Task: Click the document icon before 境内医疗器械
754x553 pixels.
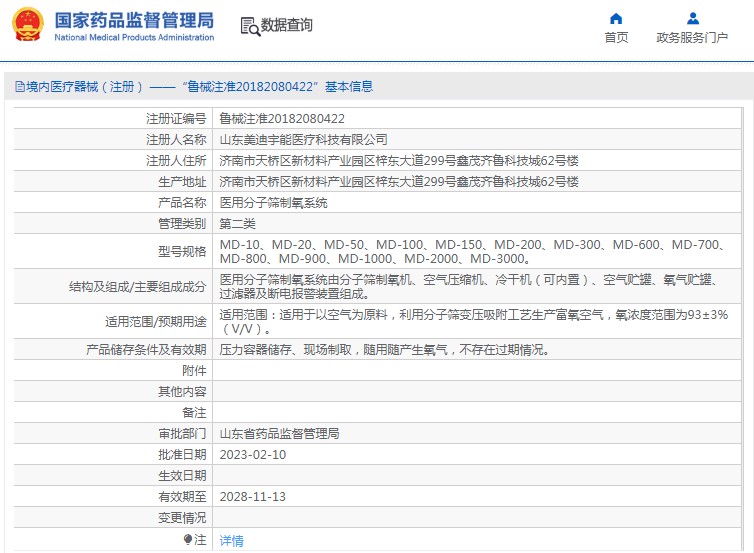Action: [x=20, y=87]
